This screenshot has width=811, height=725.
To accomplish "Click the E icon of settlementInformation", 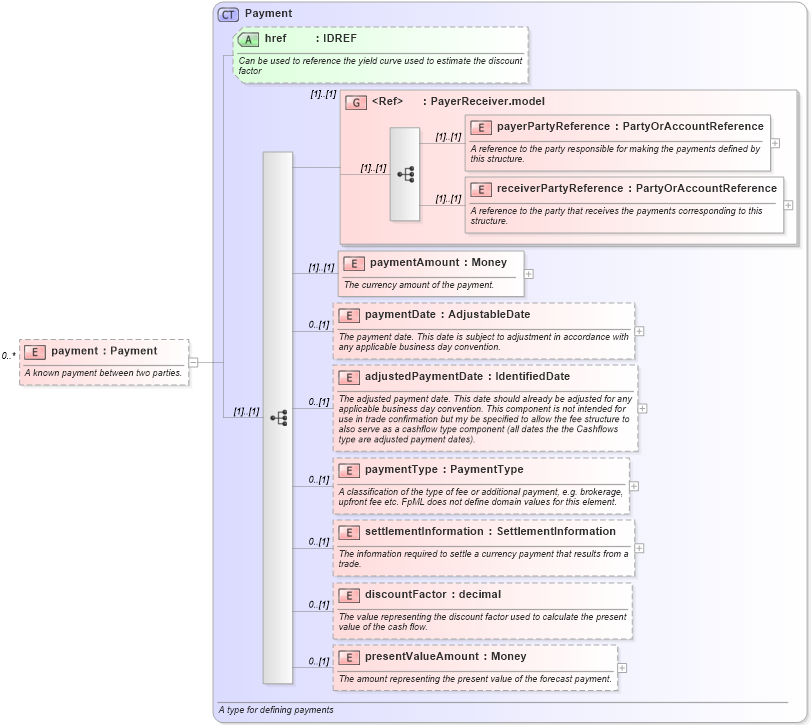I will point(348,531).
